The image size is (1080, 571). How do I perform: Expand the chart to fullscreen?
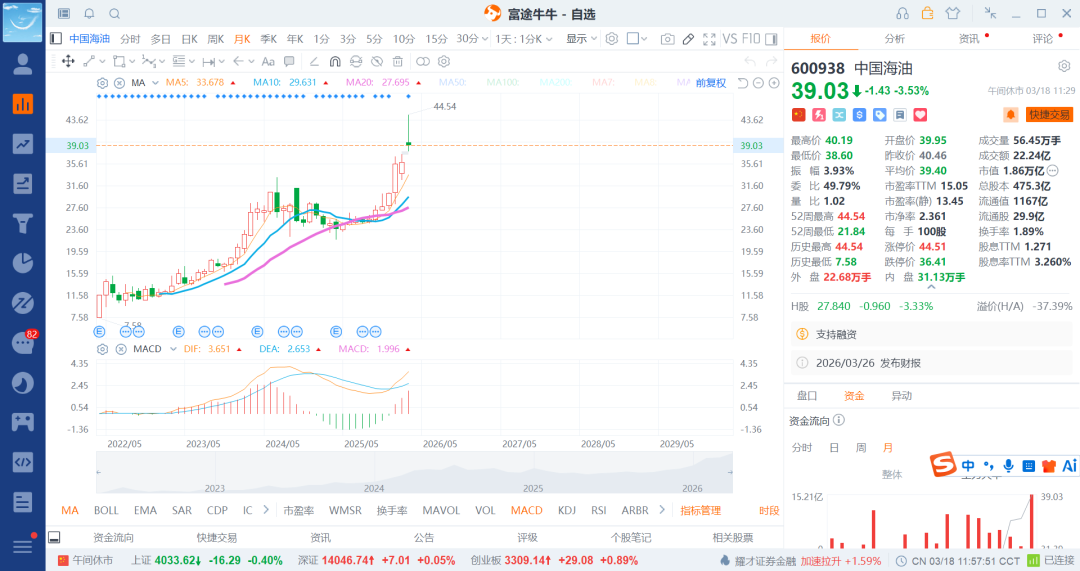coord(709,39)
